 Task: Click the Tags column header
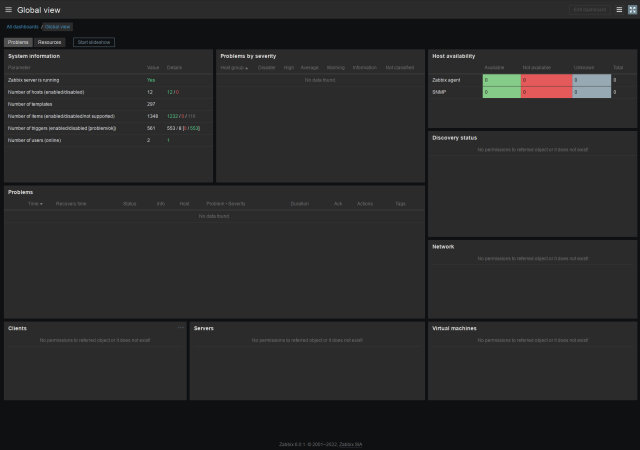click(400, 204)
